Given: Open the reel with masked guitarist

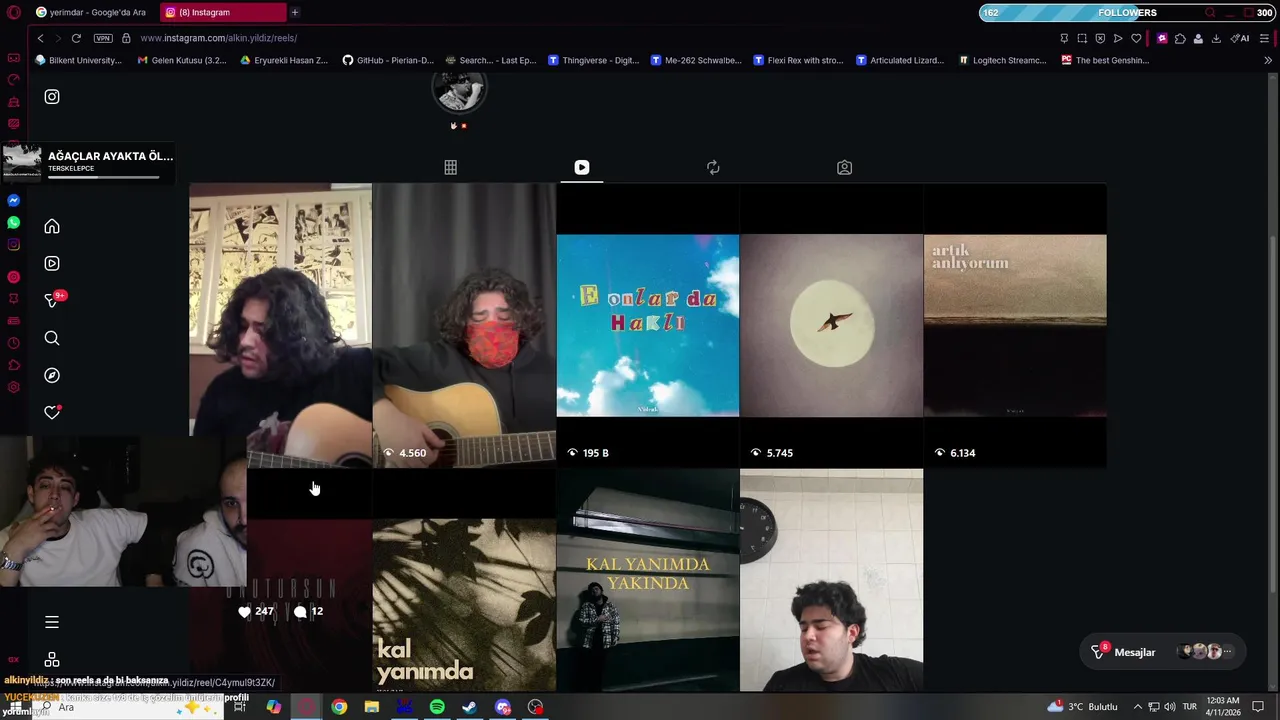Looking at the screenshot, I should 464,325.
